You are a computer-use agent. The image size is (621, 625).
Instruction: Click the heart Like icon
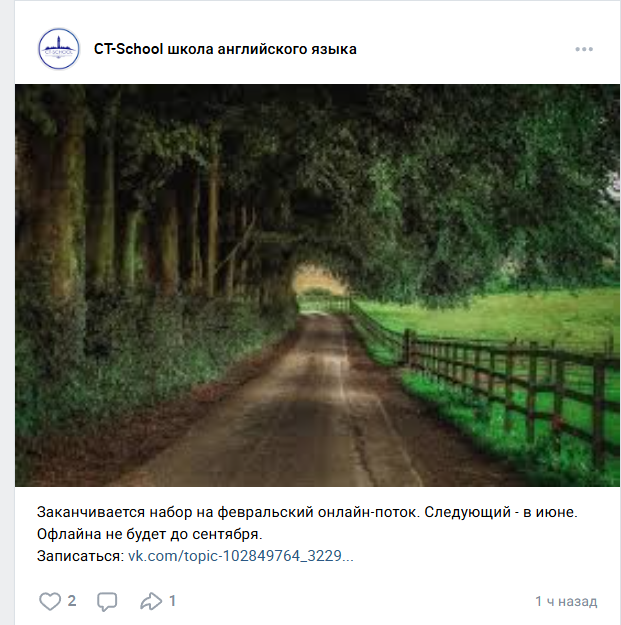50,601
